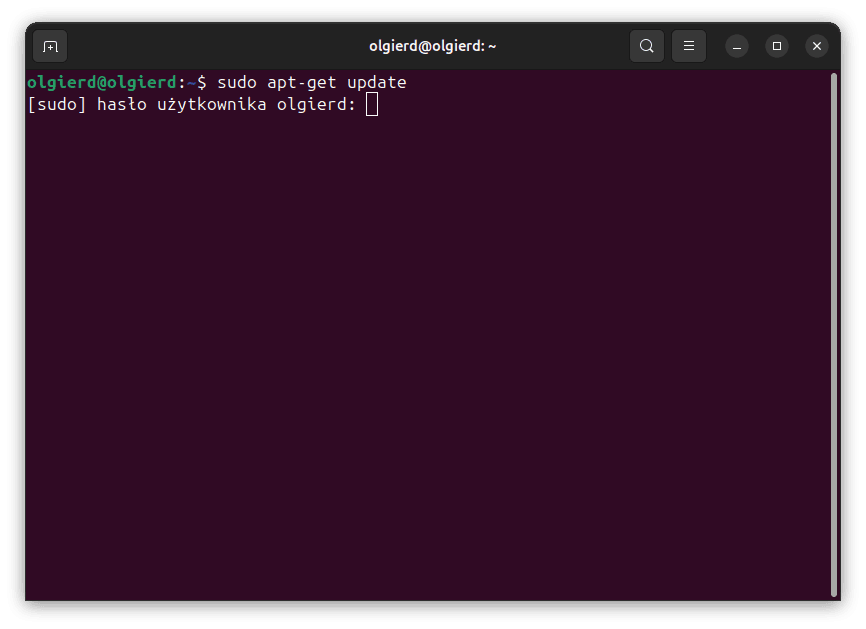Open a new terminal tab

tap(50, 46)
